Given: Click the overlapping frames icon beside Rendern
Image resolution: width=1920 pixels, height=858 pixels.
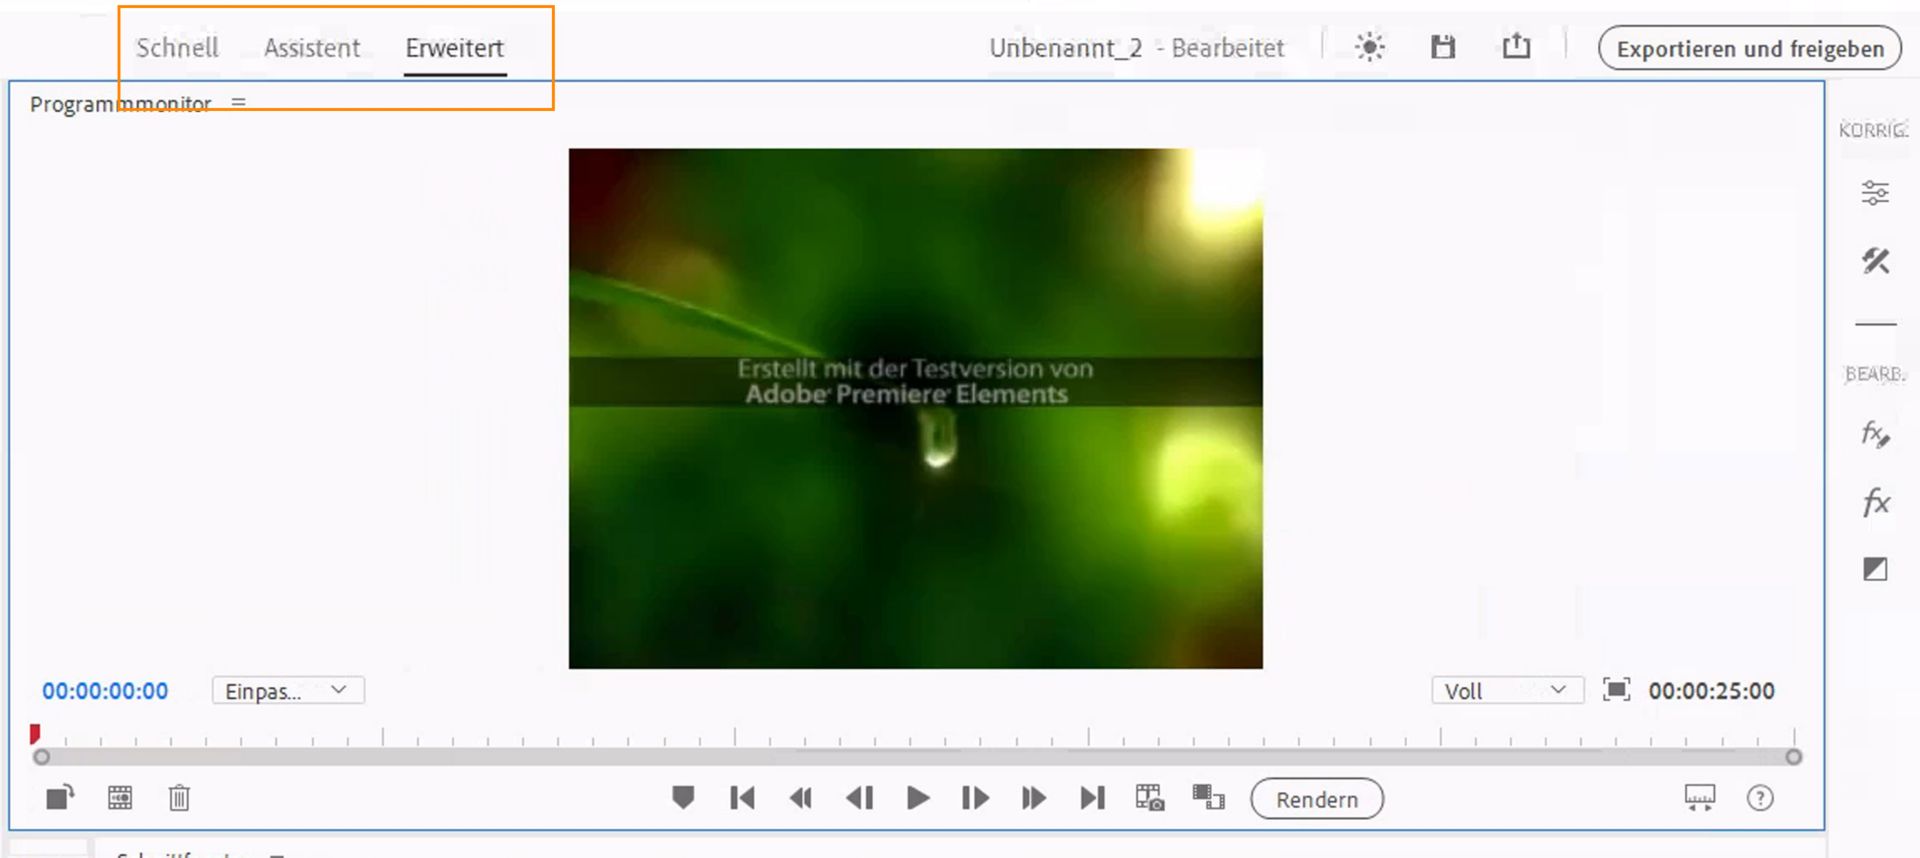Looking at the screenshot, I should 1208,797.
